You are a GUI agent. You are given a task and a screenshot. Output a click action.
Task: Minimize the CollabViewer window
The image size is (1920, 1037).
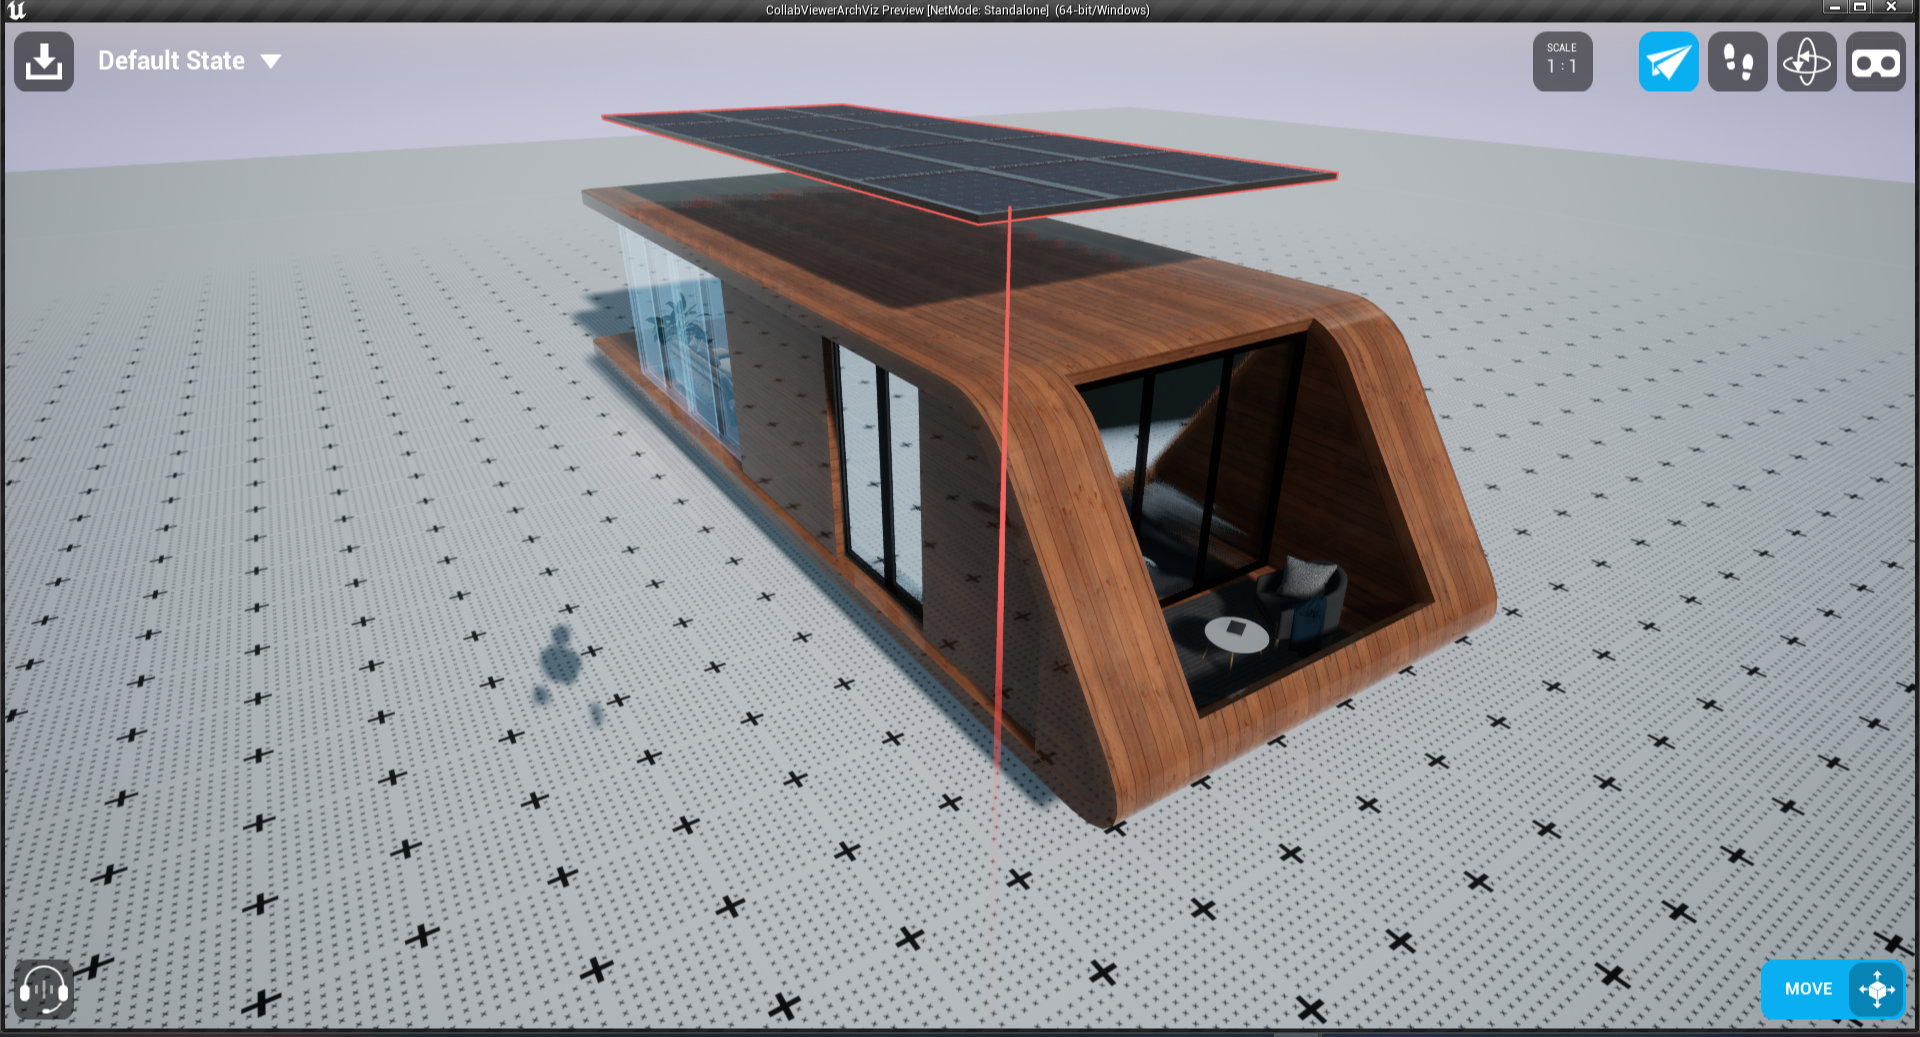[x=1834, y=8]
